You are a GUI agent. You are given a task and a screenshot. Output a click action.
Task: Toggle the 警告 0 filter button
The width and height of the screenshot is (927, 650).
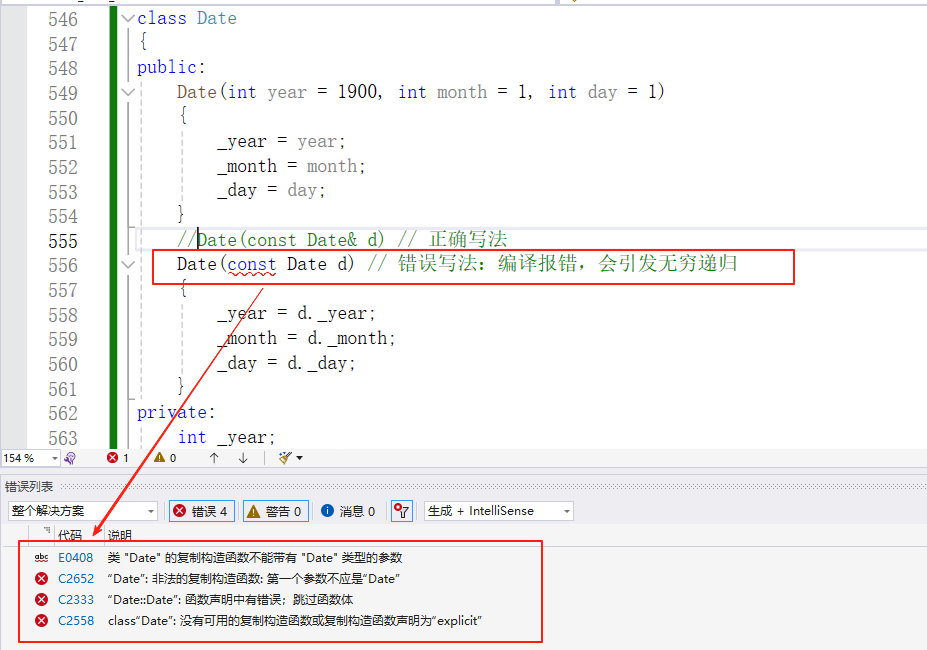tap(275, 511)
